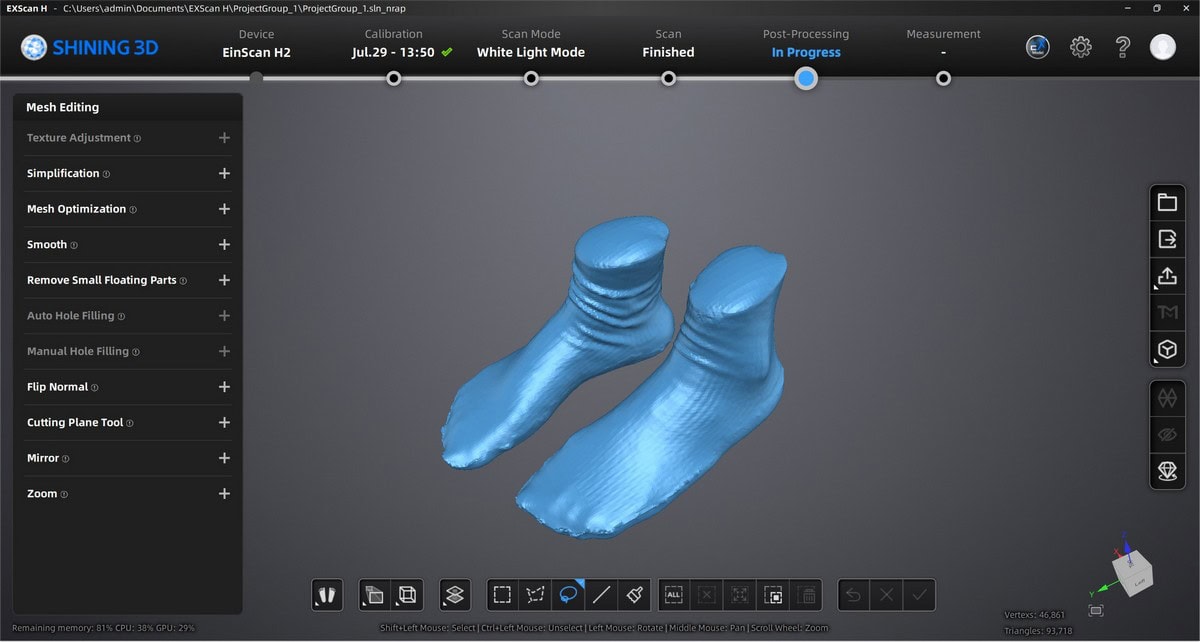The width and height of the screenshot is (1200, 642).
Task: Click the Post-Processing progress marker
Action: (806, 78)
